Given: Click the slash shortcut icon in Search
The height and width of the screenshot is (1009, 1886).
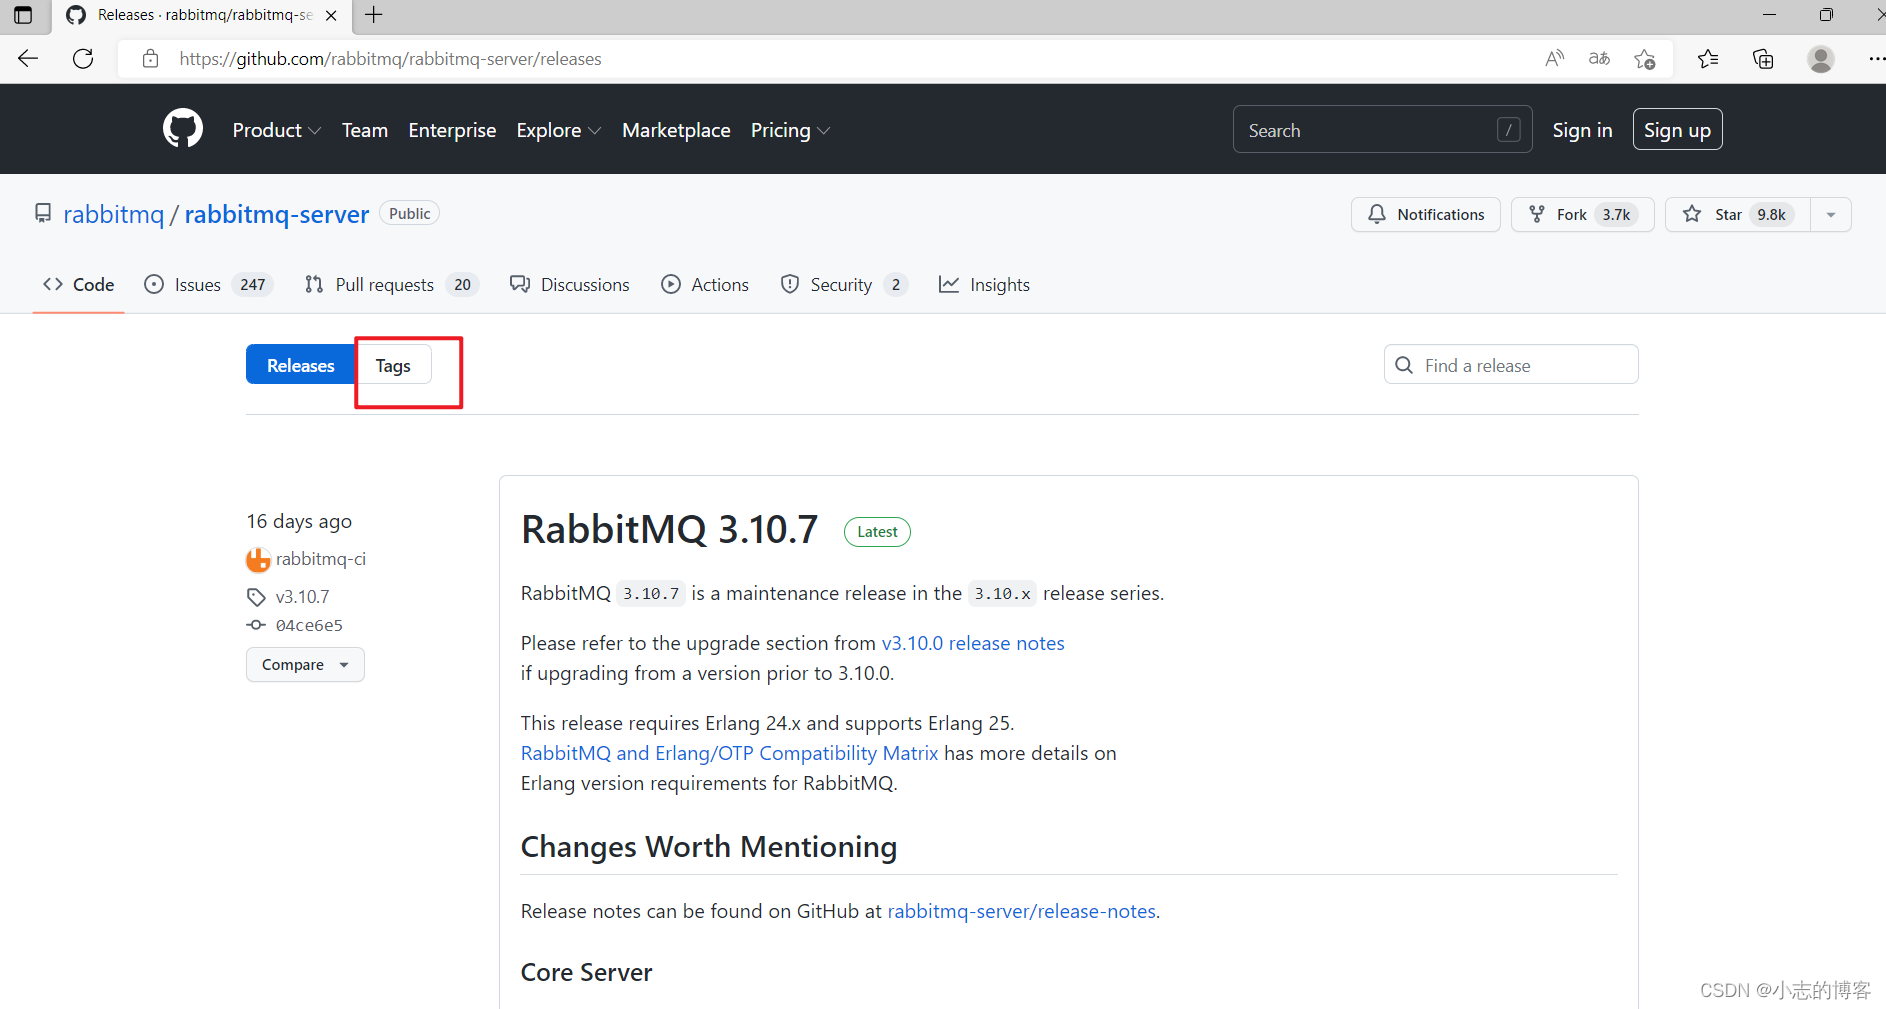Looking at the screenshot, I should click(x=1509, y=130).
